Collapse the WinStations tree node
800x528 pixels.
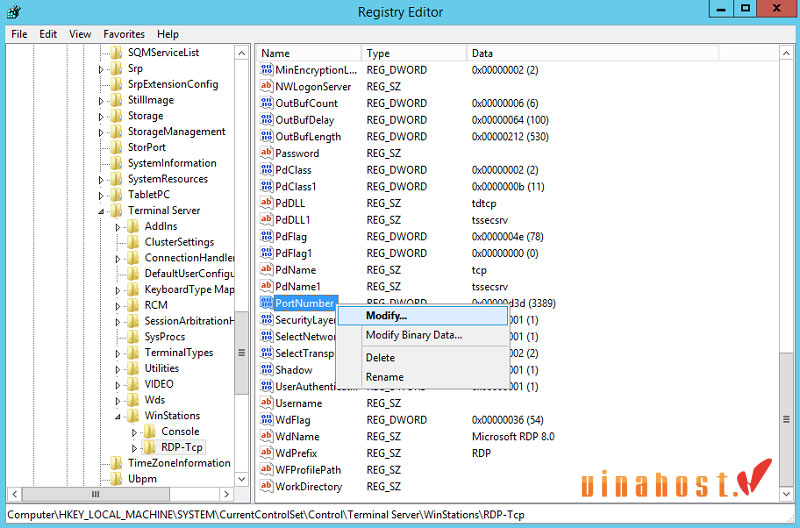(118, 416)
